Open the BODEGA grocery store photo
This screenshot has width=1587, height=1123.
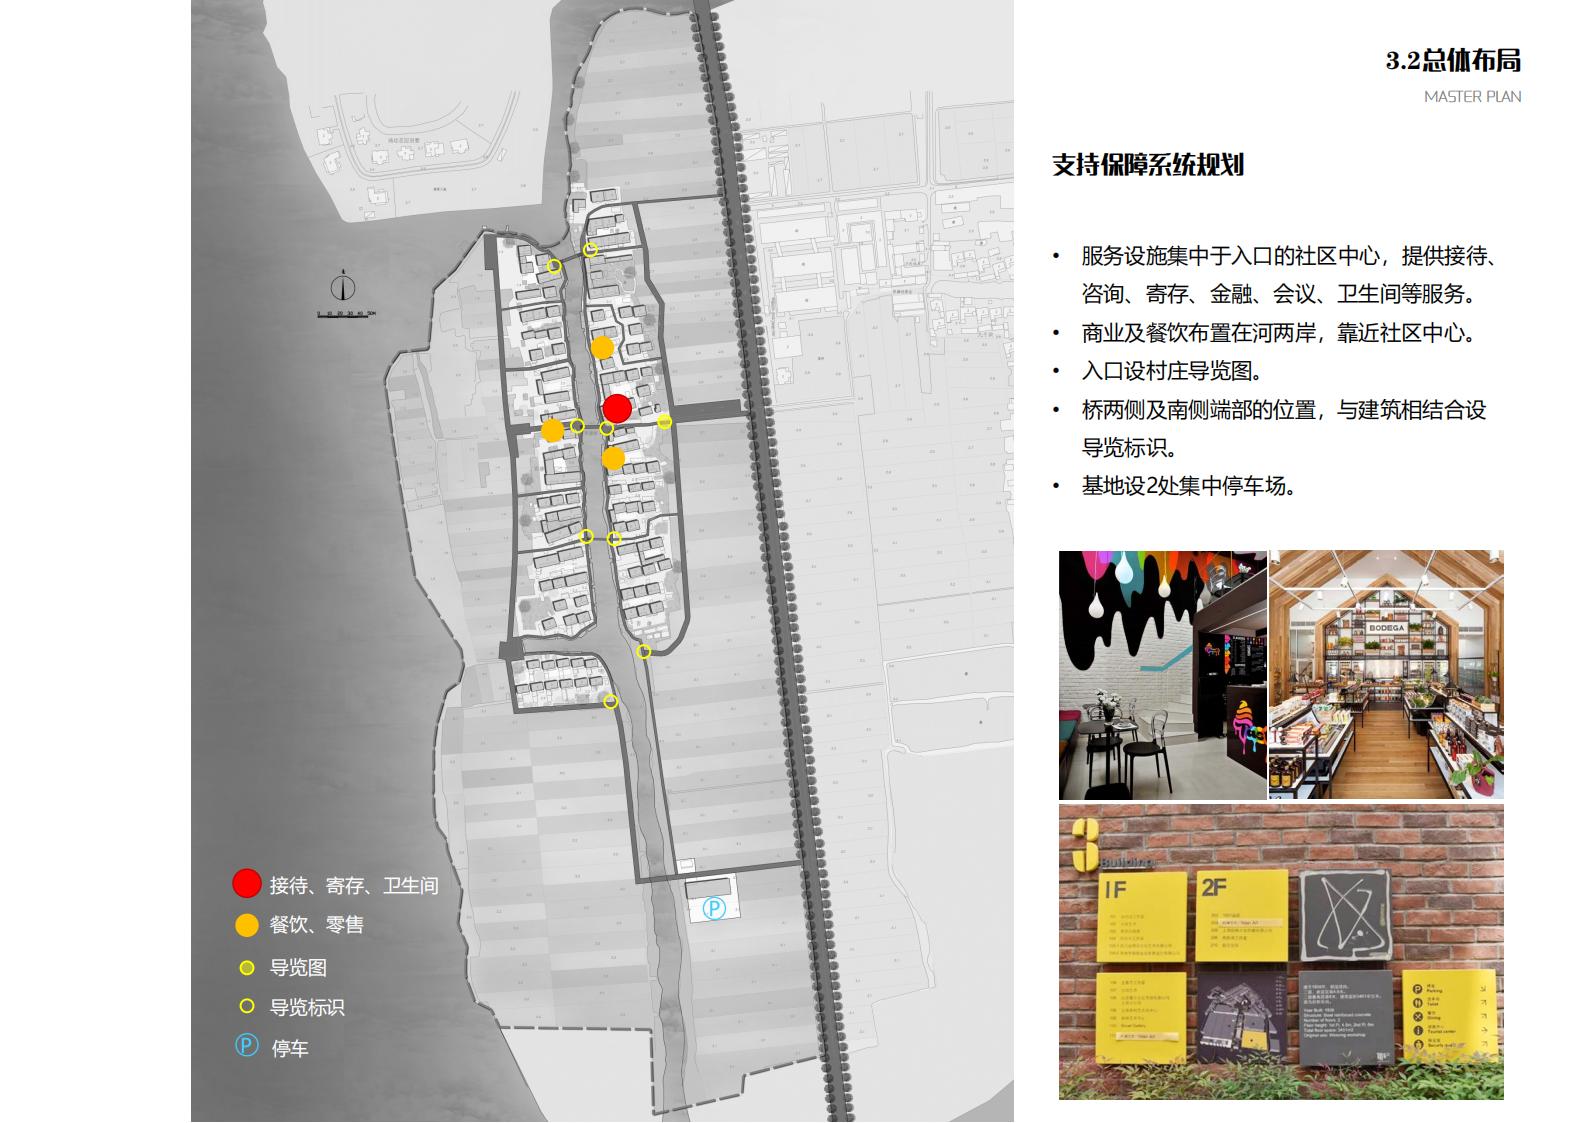pos(1385,674)
